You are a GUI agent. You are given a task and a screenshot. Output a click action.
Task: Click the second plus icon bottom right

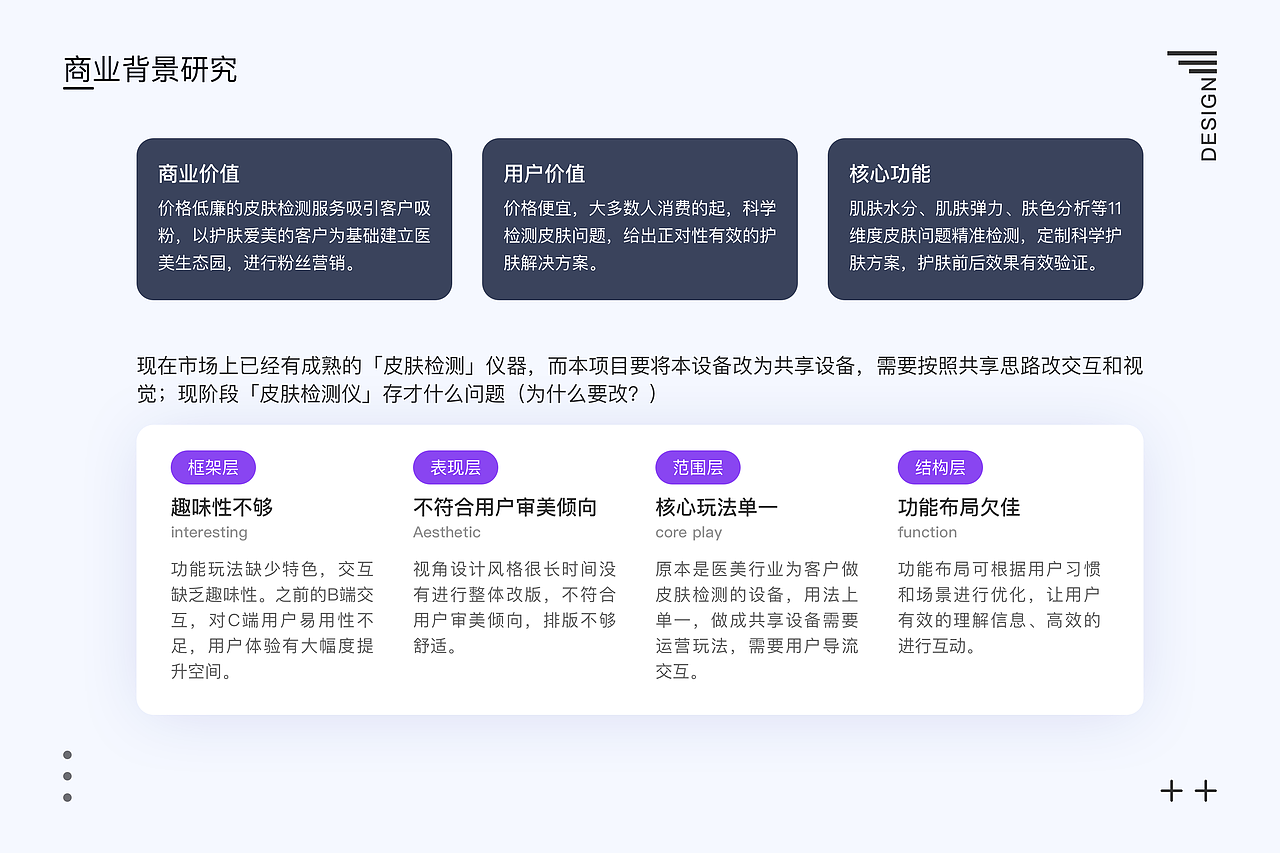point(1206,790)
